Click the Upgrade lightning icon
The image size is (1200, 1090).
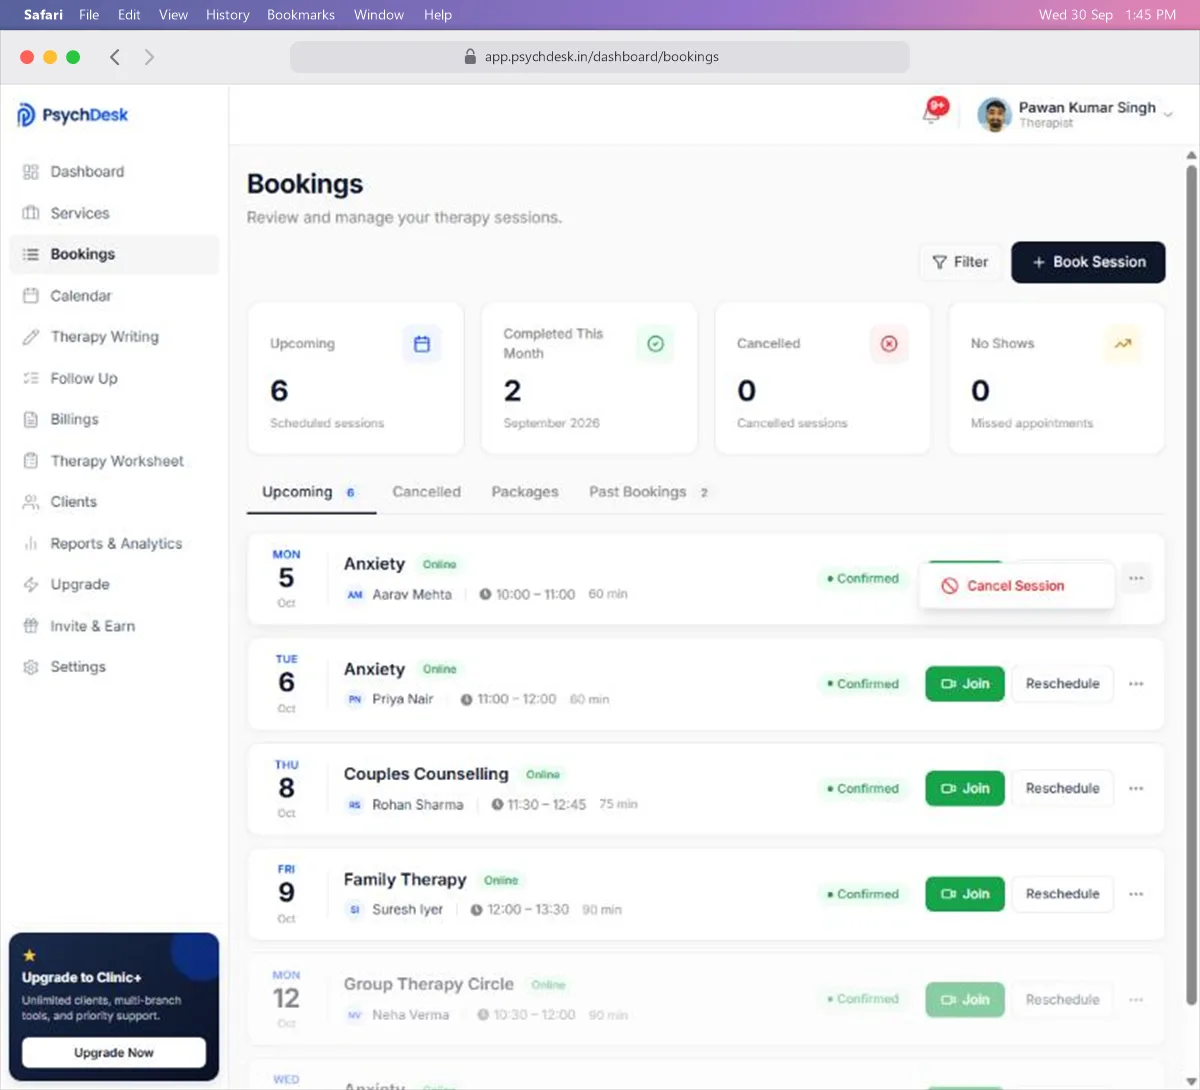point(31,585)
